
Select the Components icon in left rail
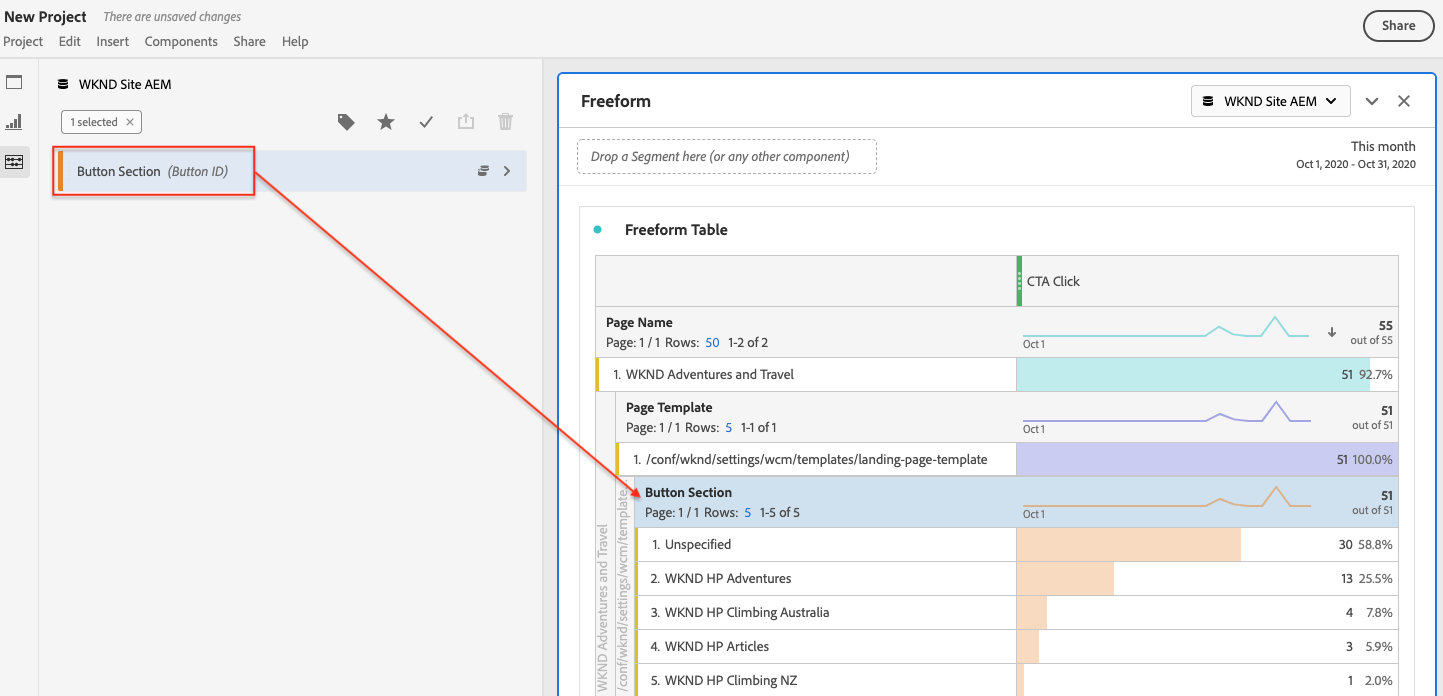tap(14, 161)
